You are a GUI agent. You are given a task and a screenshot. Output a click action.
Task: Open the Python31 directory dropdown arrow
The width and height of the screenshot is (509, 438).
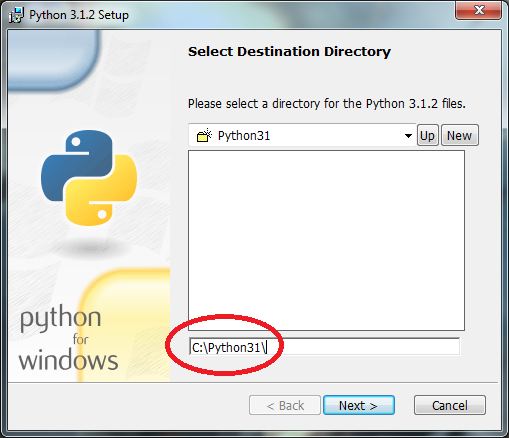coord(408,136)
